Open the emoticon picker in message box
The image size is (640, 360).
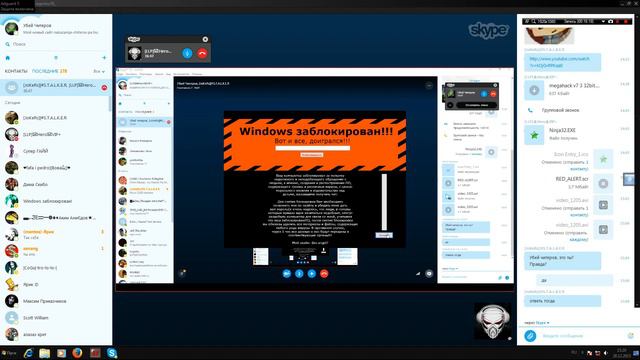pos(631,336)
